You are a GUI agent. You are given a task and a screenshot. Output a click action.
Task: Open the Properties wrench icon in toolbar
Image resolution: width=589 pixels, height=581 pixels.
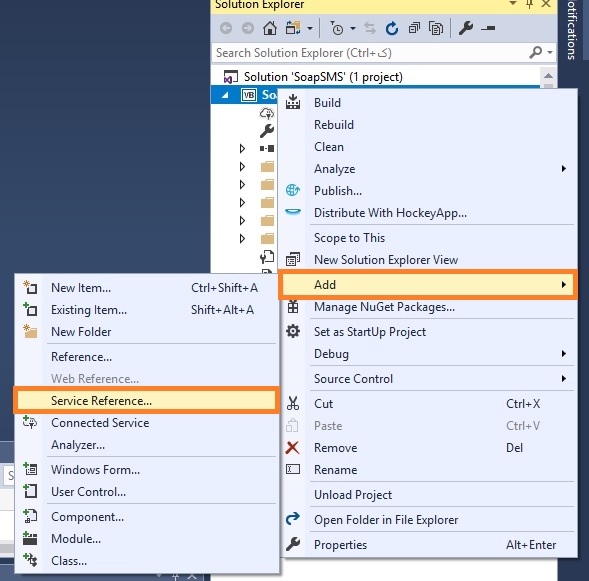tap(466, 28)
